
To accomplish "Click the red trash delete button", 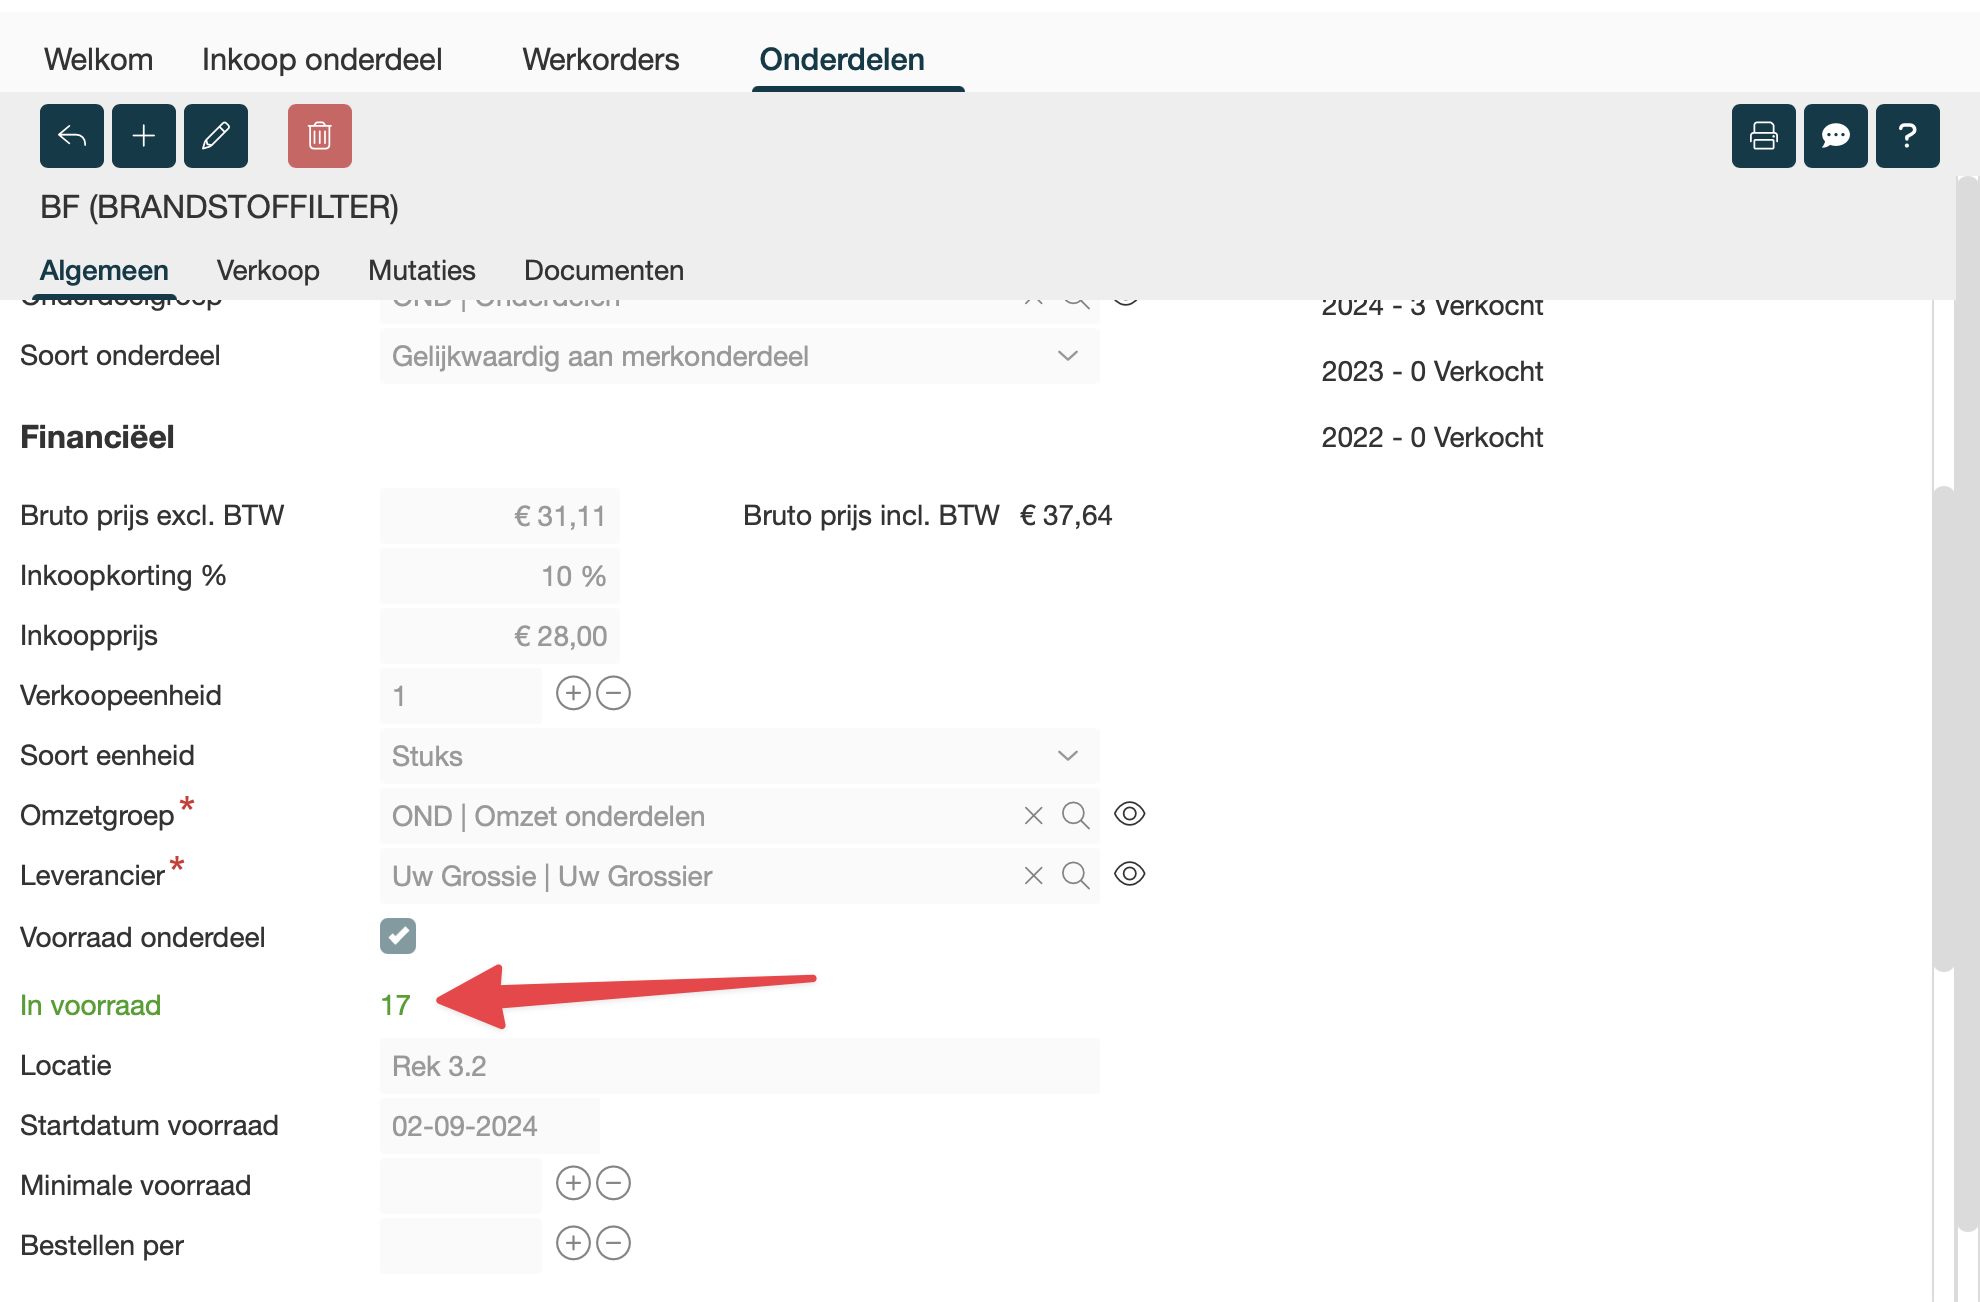I will 320,136.
